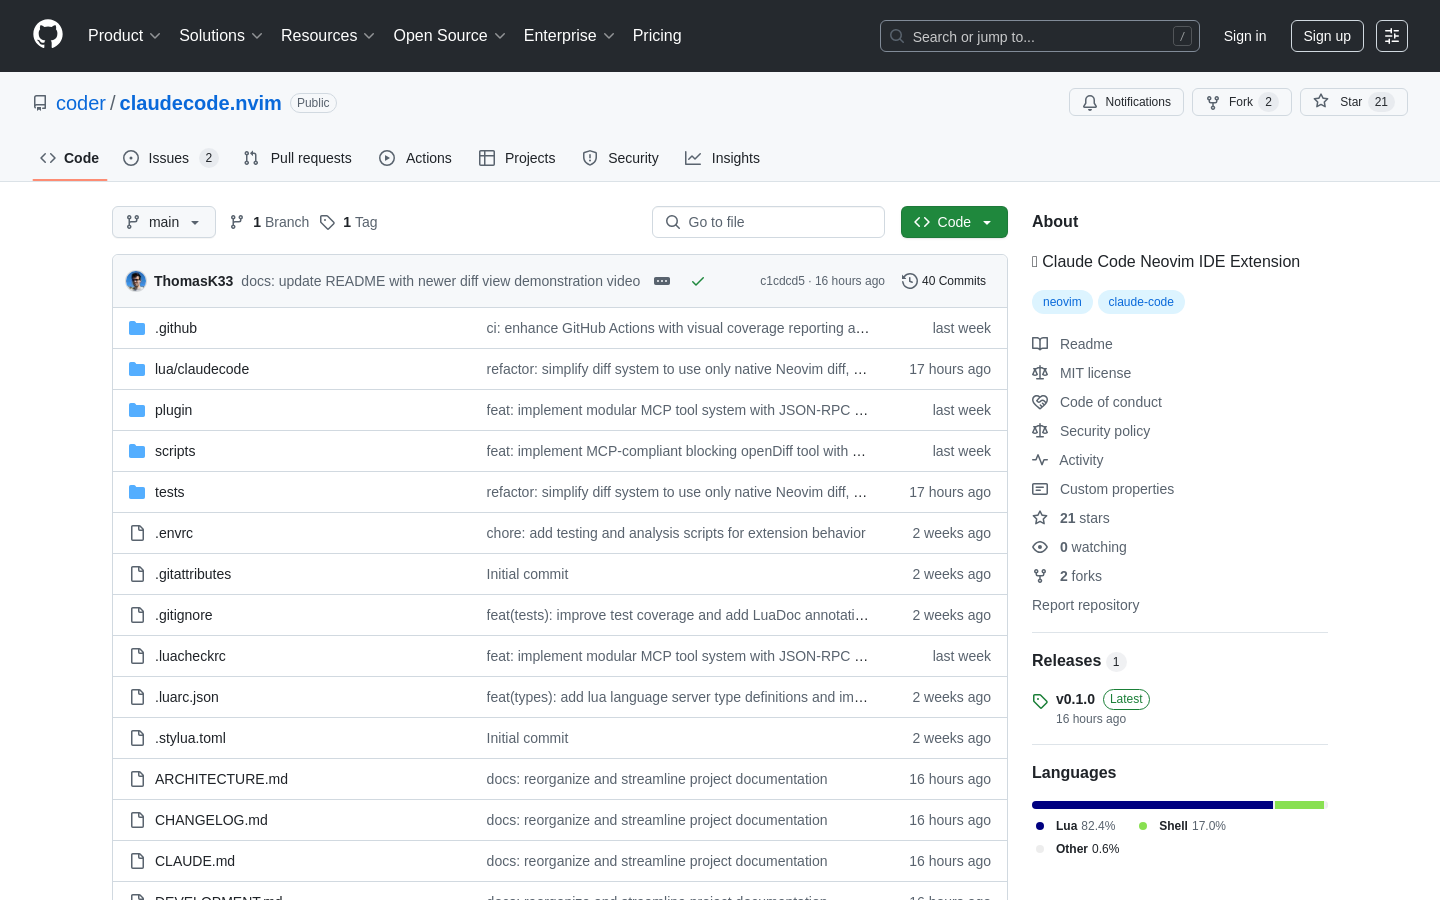The width and height of the screenshot is (1440, 900).
Task: Click the forks icon in About
Action: click(x=1040, y=576)
